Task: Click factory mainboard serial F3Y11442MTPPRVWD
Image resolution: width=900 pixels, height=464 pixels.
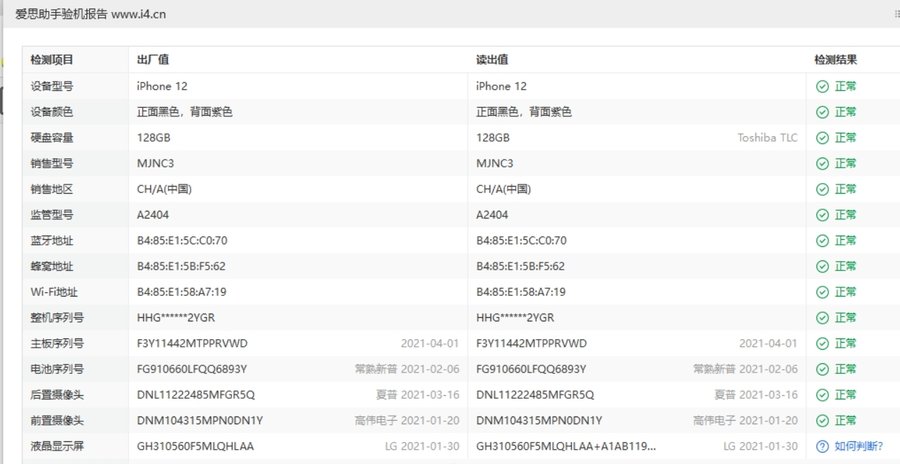Action: [192, 343]
